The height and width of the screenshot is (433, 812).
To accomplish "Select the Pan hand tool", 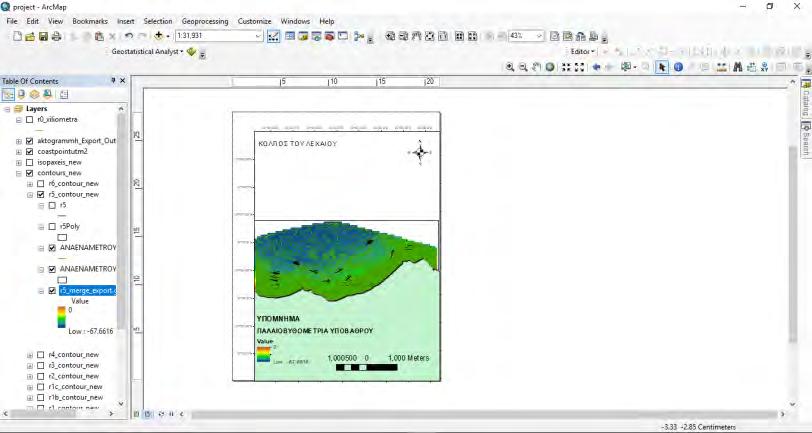I will tap(536, 67).
